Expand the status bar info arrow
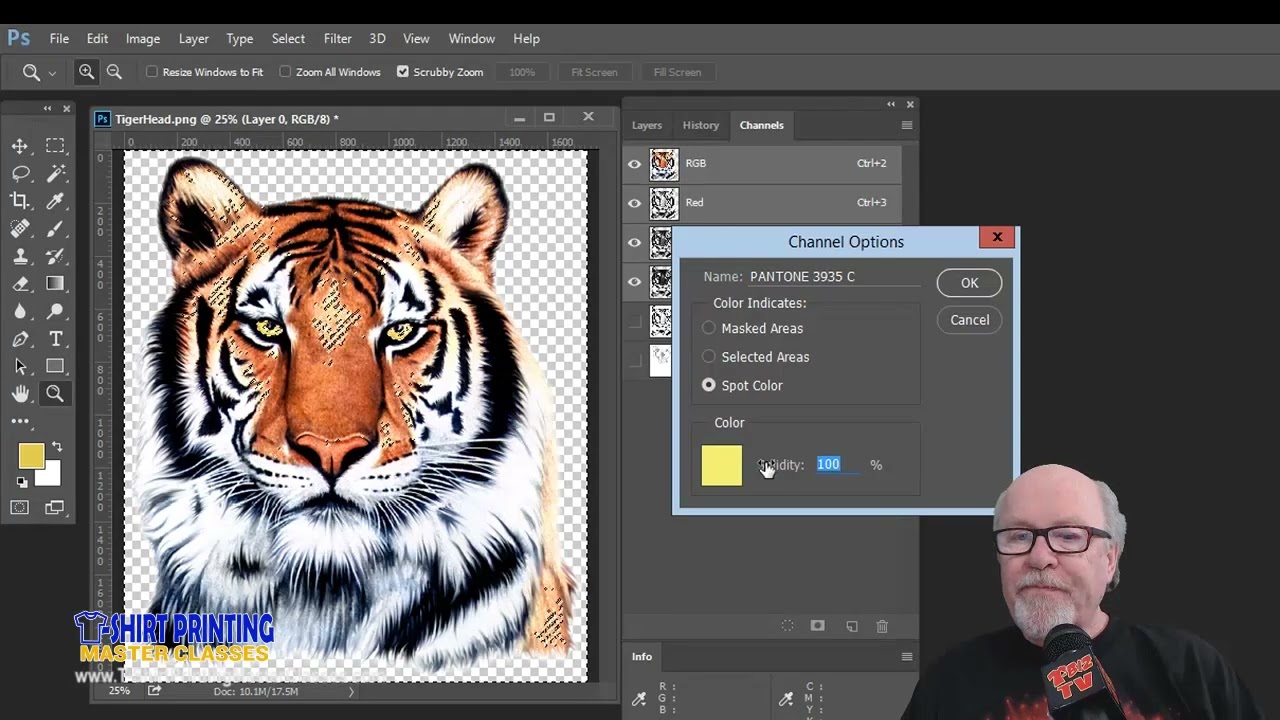The width and height of the screenshot is (1280, 720). (351, 691)
